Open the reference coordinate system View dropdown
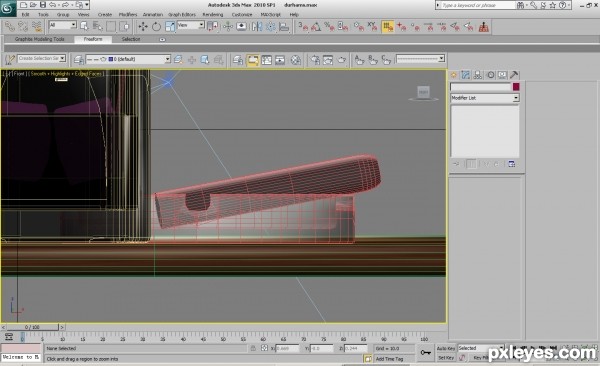 [191, 25]
